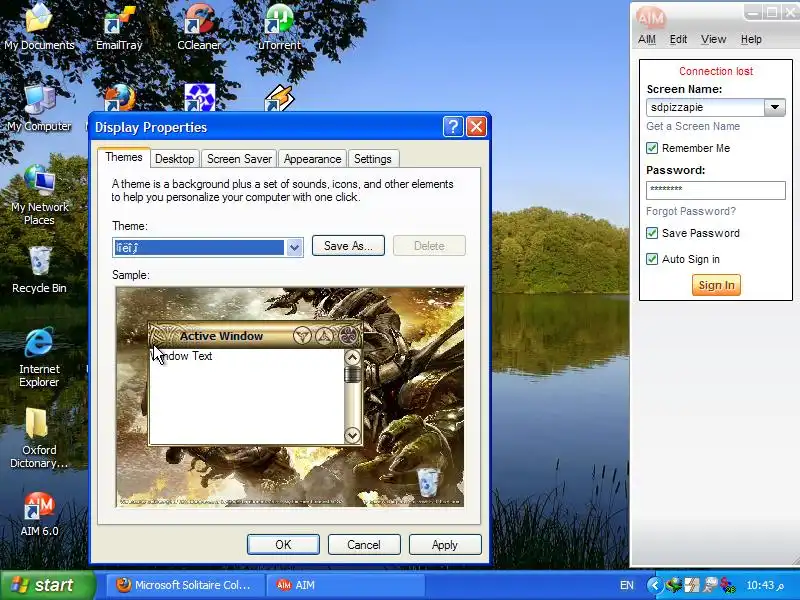This screenshot has height=600, width=800.
Task: Open My Network Places icon
Action: 39,195
